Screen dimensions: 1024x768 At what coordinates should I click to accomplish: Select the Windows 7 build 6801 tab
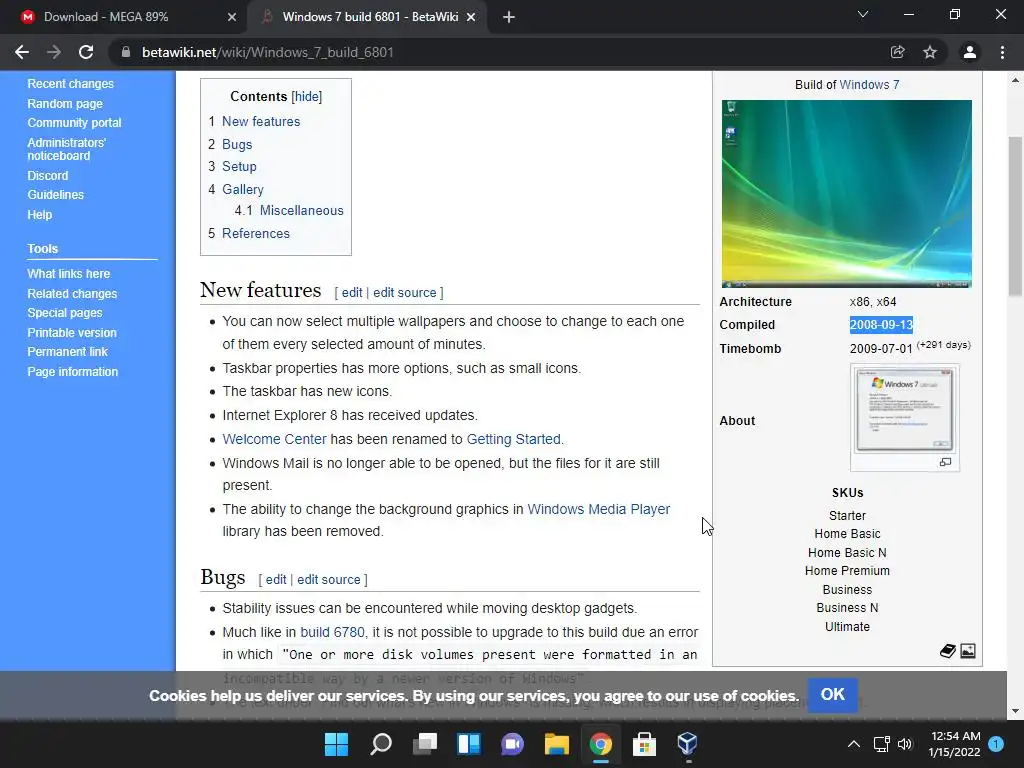[370, 17]
